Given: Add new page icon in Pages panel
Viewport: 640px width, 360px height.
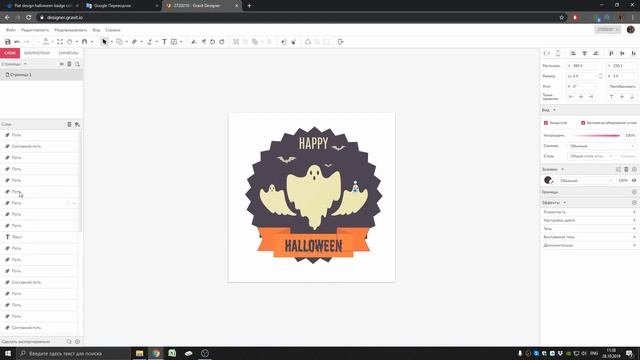Looking at the screenshot, I should click(77, 64).
